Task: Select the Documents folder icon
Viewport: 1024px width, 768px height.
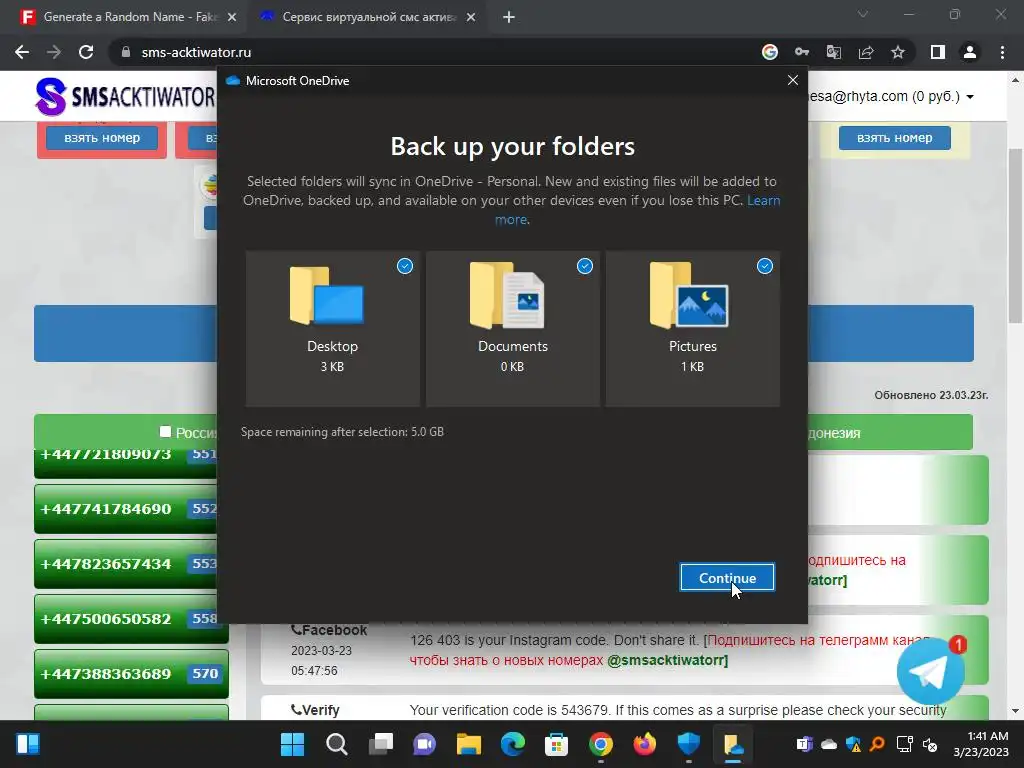Action: 507,296
